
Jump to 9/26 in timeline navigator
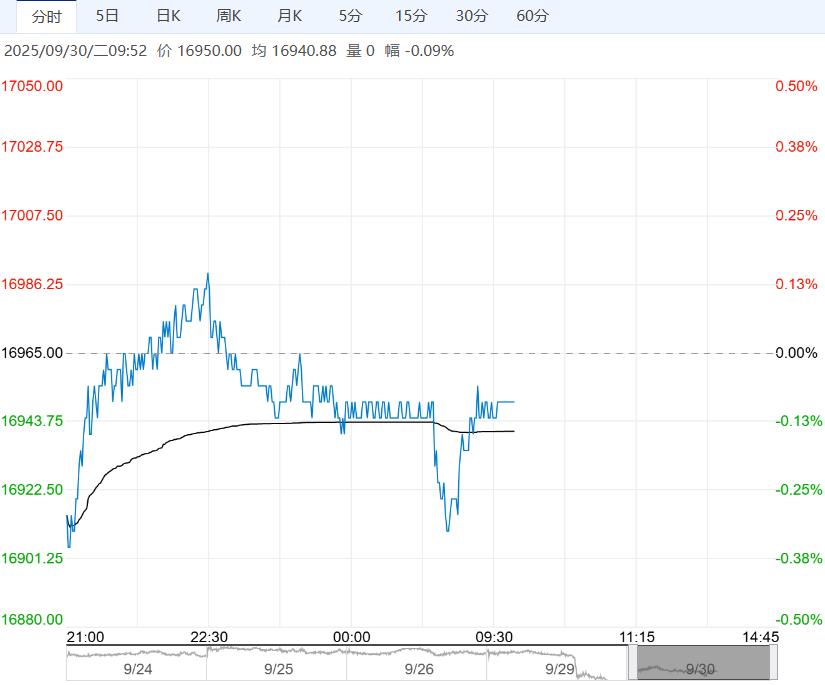pos(418,668)
